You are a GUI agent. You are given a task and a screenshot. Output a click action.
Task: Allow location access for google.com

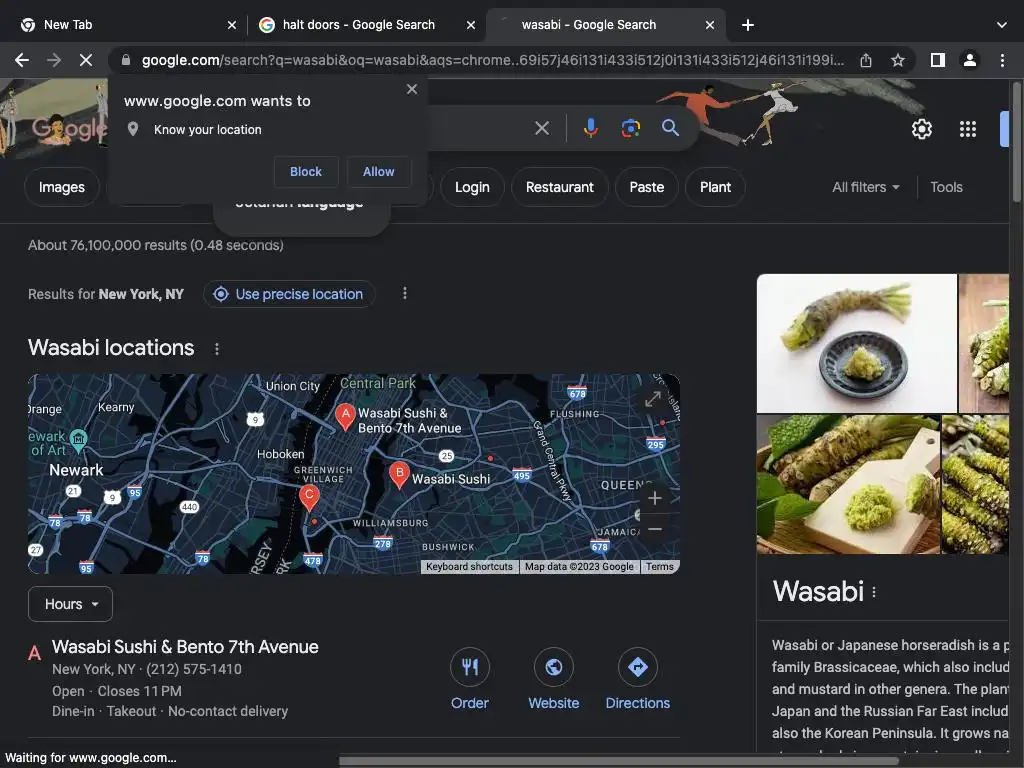tap(378, 172)
